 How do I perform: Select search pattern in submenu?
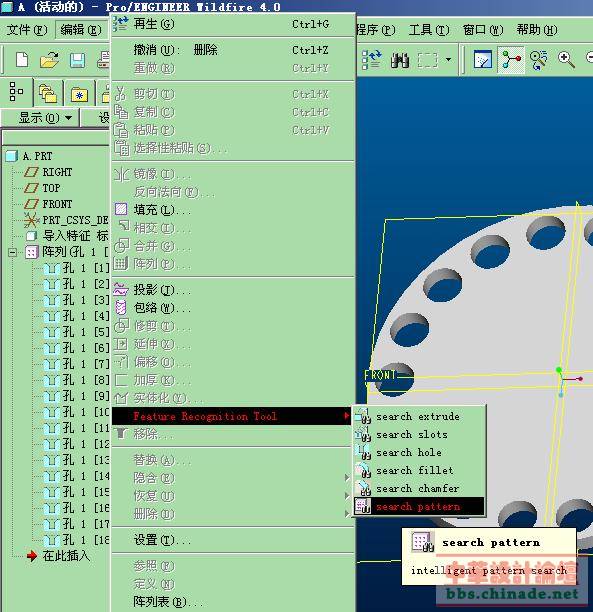click(x=418, y=506)
